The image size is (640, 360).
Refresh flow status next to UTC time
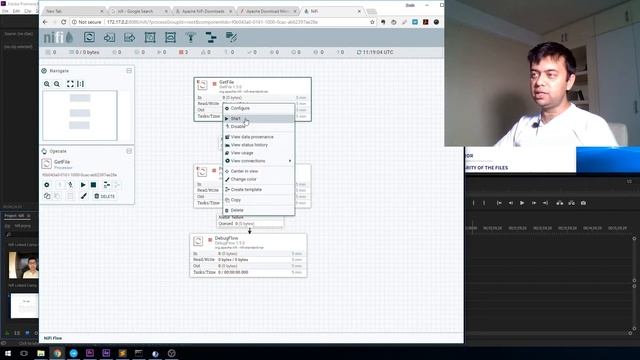pyautogui.click(x=359, y=52)
